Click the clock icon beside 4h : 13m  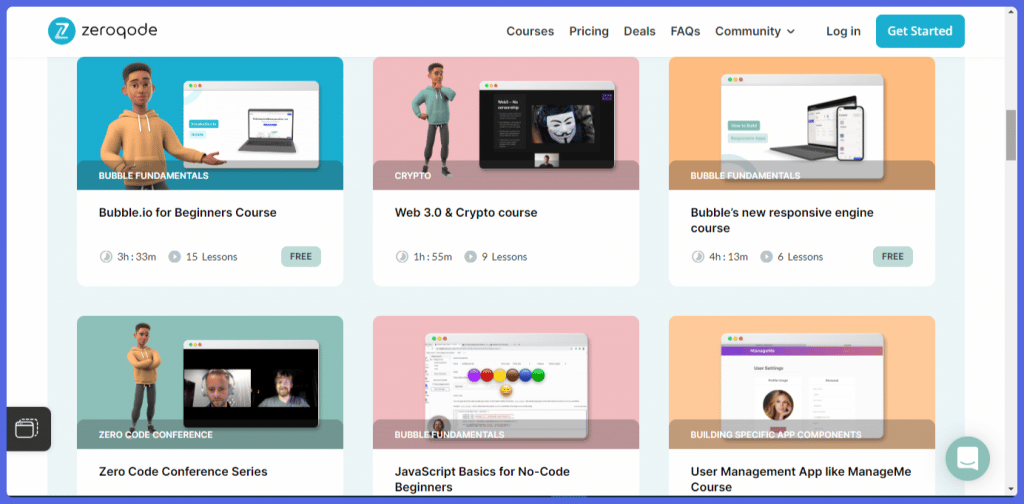pos(697,257)
